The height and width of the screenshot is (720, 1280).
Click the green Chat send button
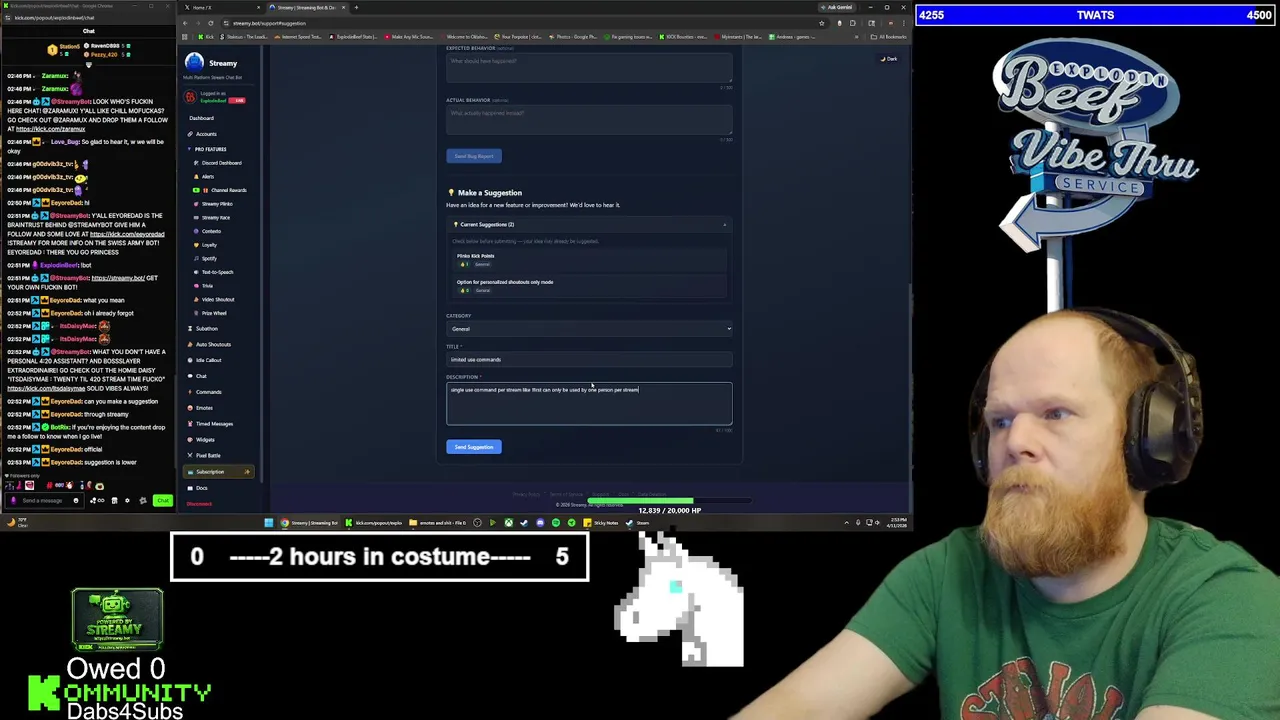pyautogui.click(x=162, y=500)
